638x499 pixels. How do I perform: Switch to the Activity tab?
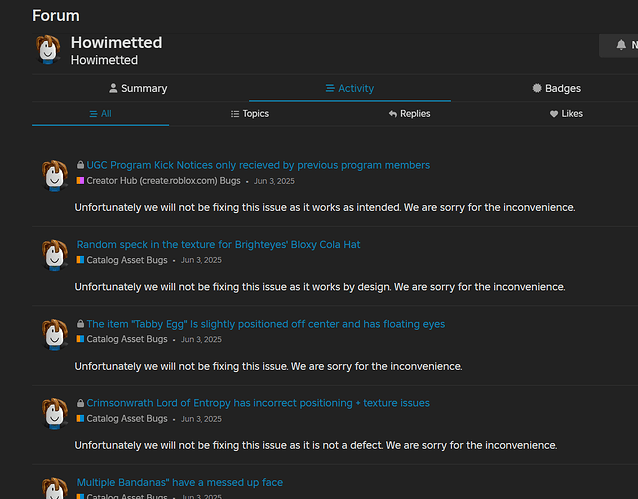pos(350,88)
